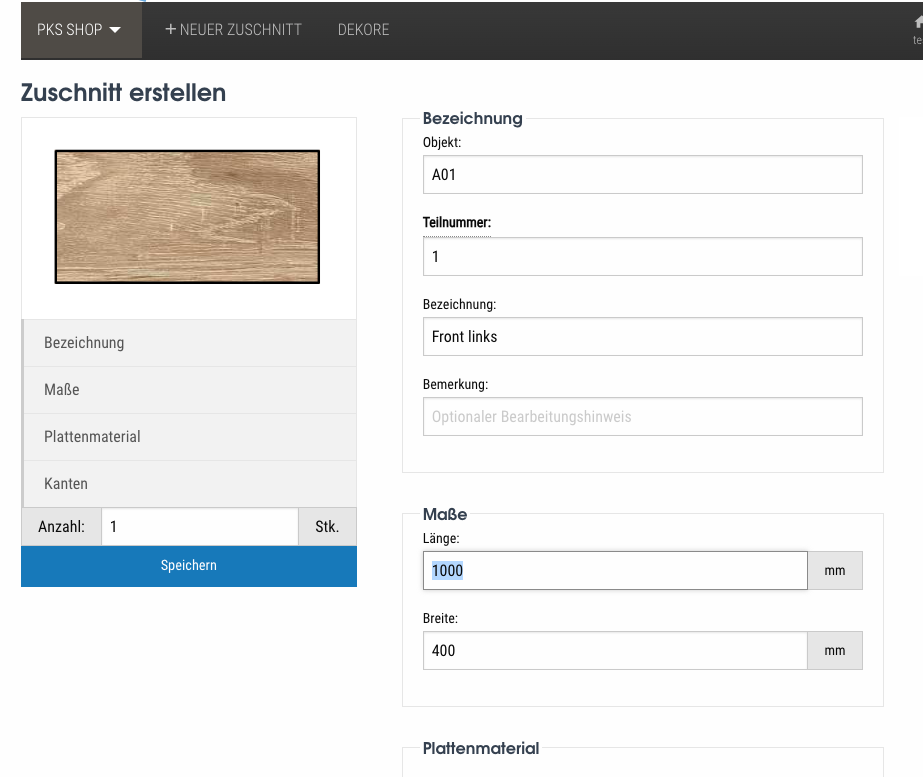Click the mm unit beside Länge
The width and height of the screenshot is (923, 777).
point(835,571)
